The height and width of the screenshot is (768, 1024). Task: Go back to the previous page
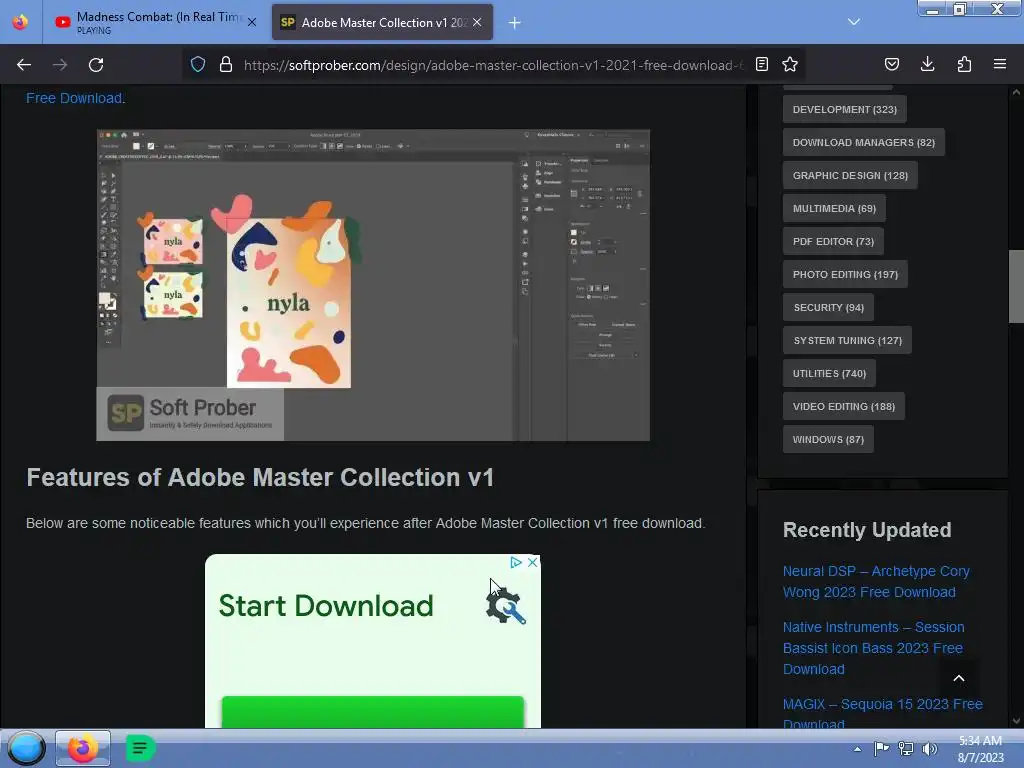pos(24,65)
